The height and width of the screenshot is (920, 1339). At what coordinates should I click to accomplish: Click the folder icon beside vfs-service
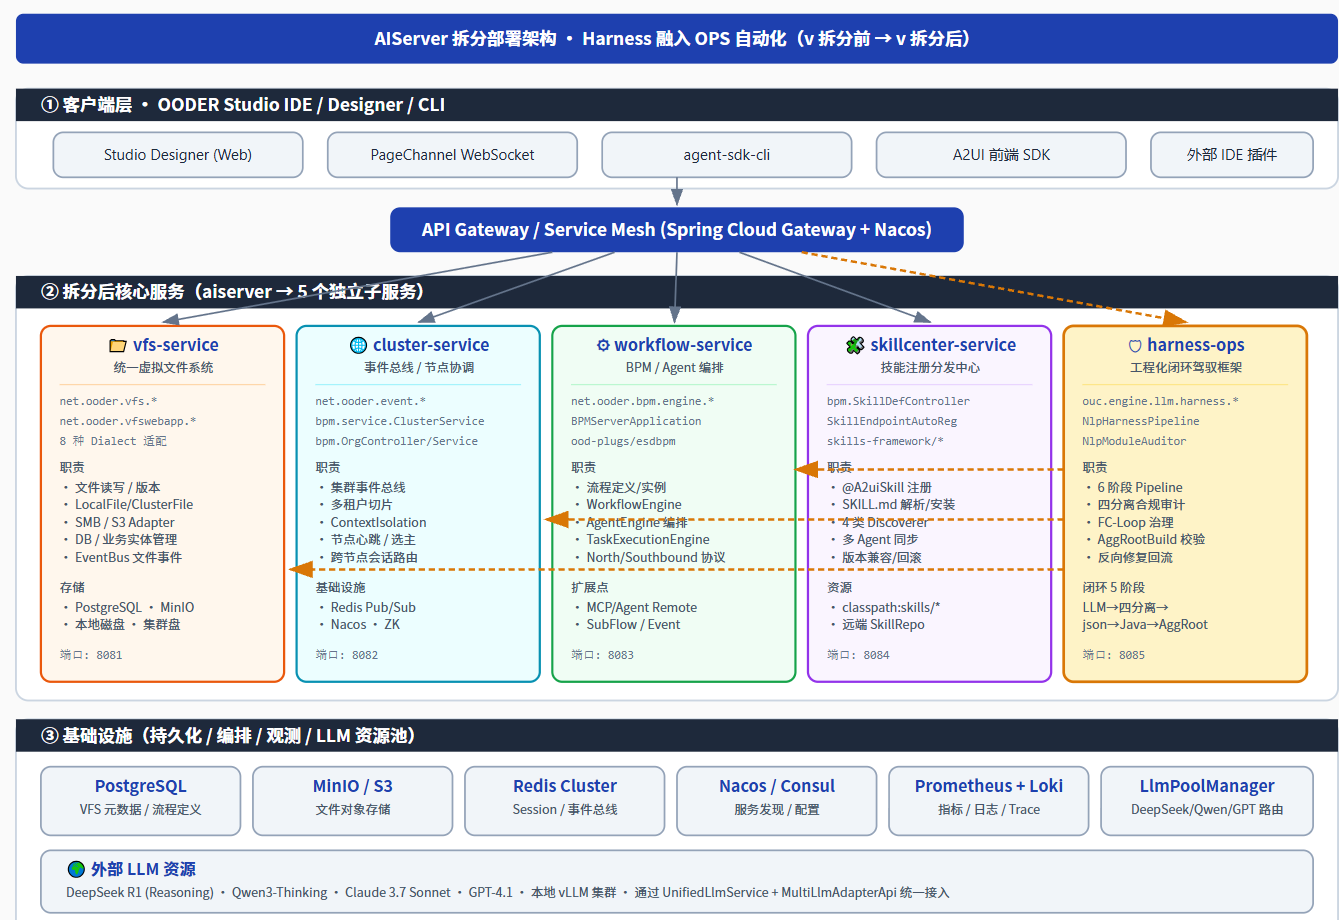point(118,346)
